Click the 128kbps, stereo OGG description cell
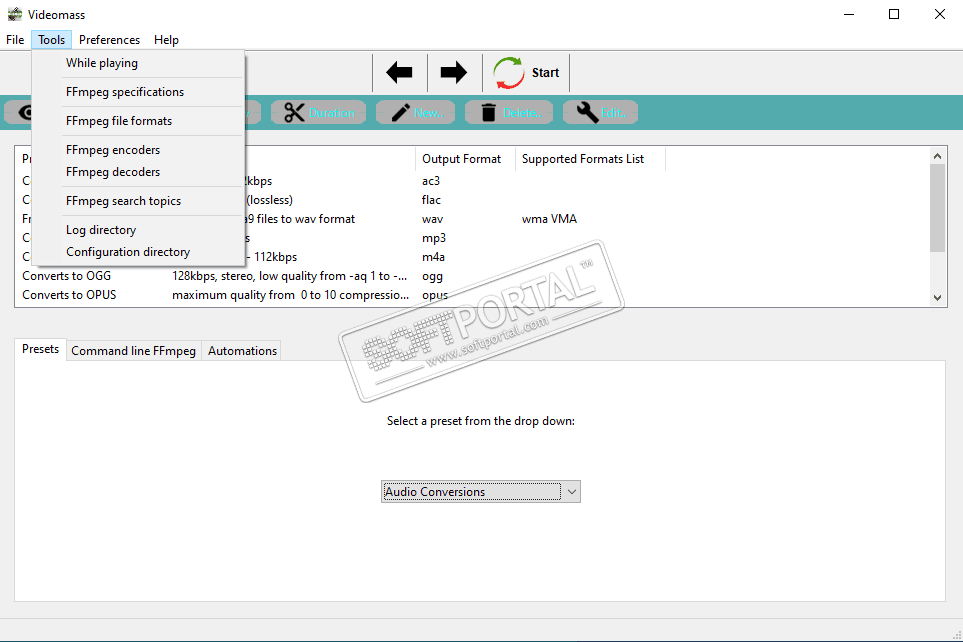 click(289, 276)
